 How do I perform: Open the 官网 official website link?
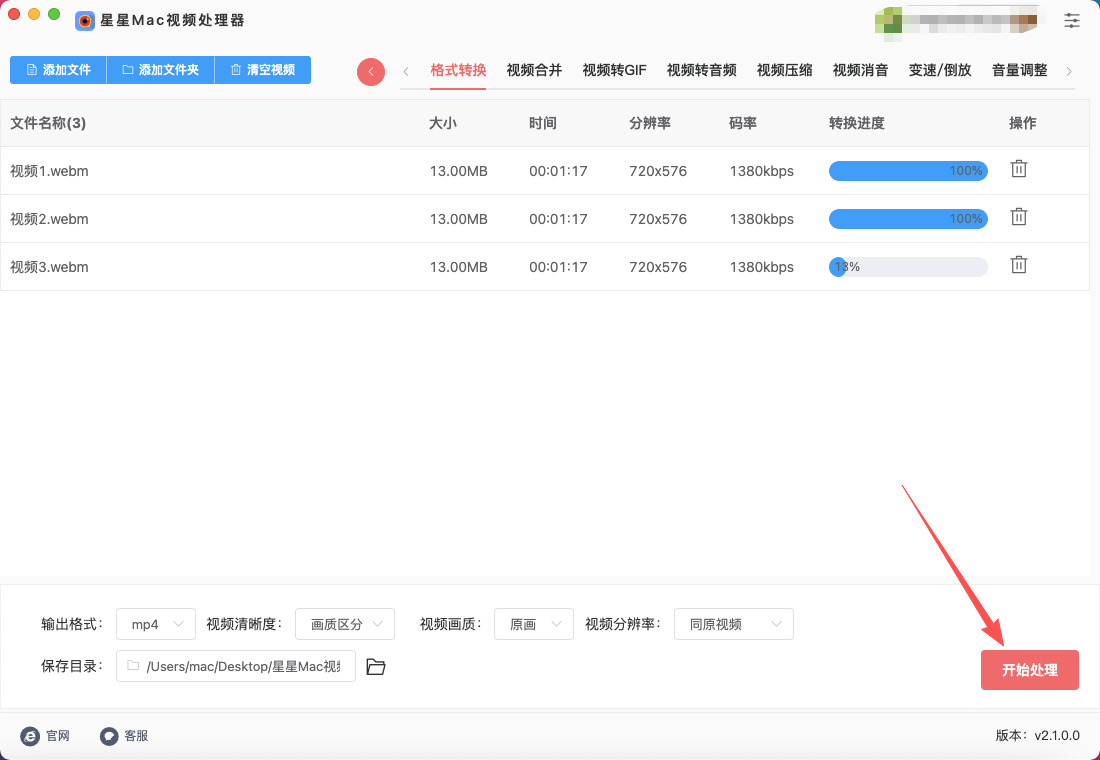(45, 736)
